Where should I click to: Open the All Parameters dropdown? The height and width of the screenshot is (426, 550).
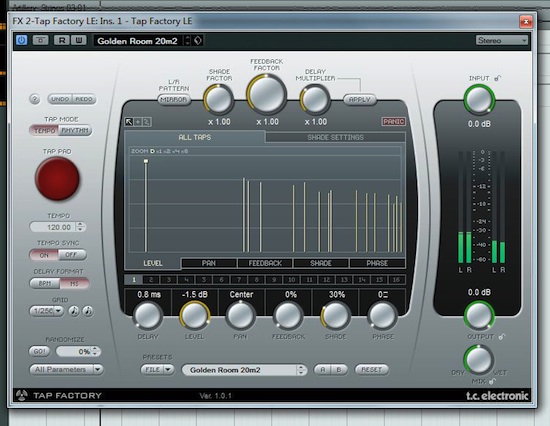(66, 370)
